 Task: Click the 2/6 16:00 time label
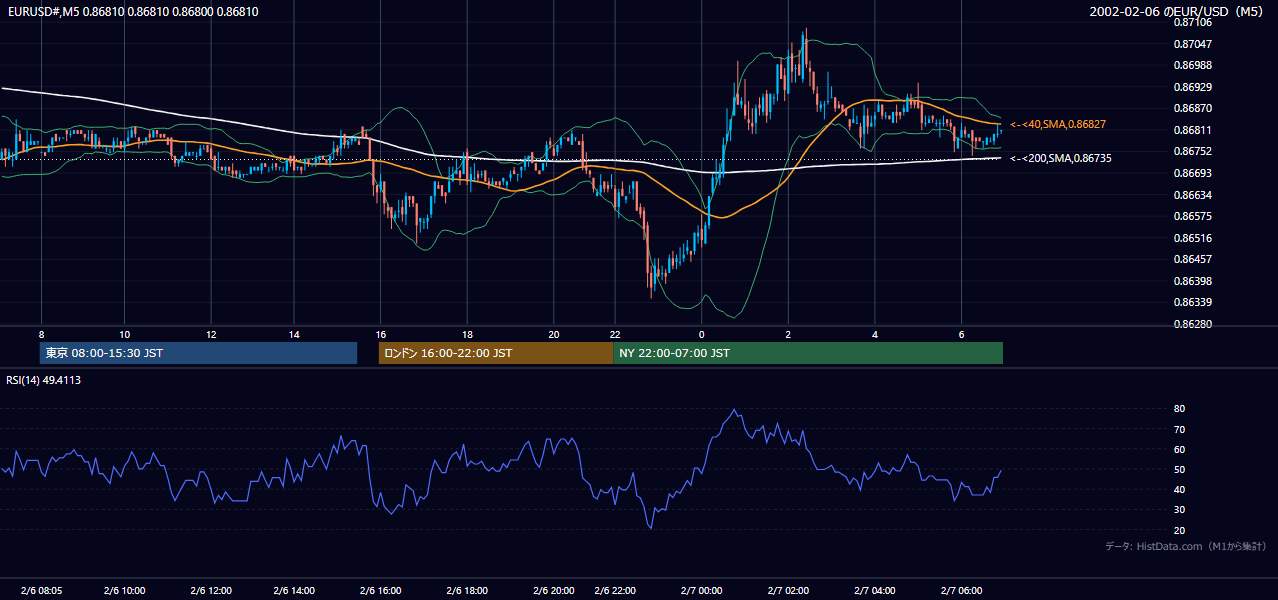click(x=381, y=591)
